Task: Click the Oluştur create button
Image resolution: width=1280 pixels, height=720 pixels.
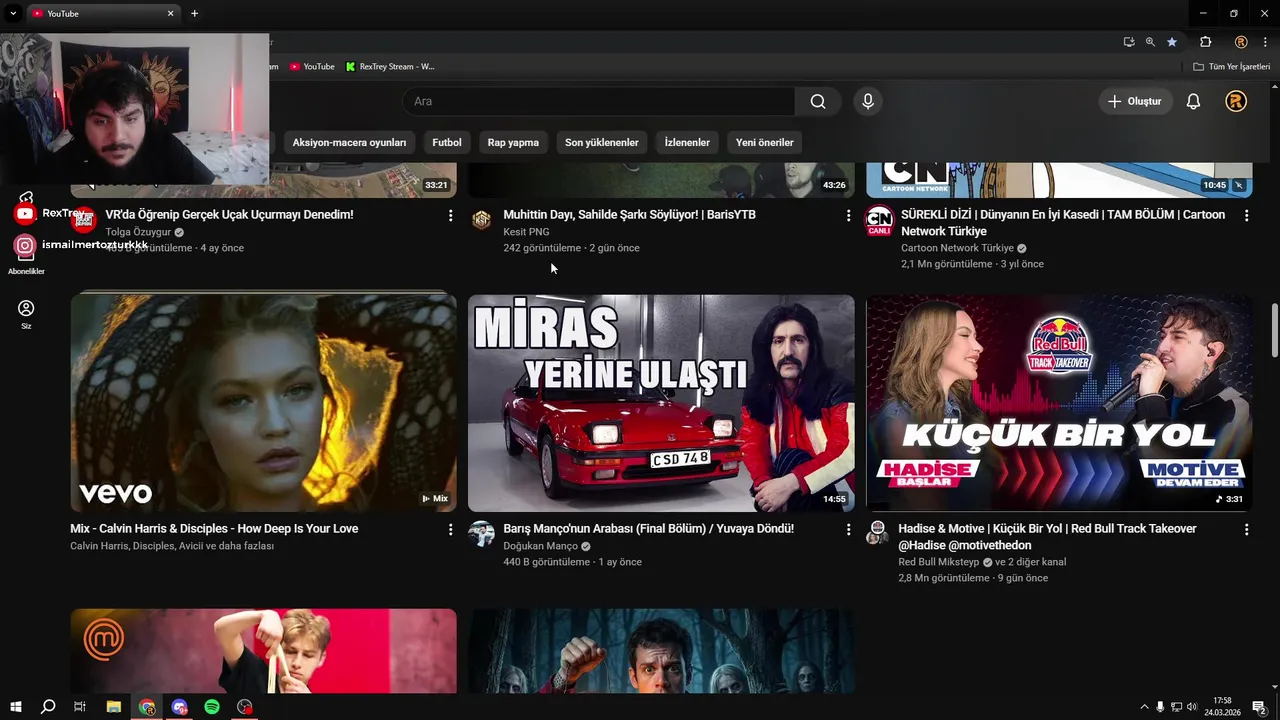Action: tap(1136, 101)
